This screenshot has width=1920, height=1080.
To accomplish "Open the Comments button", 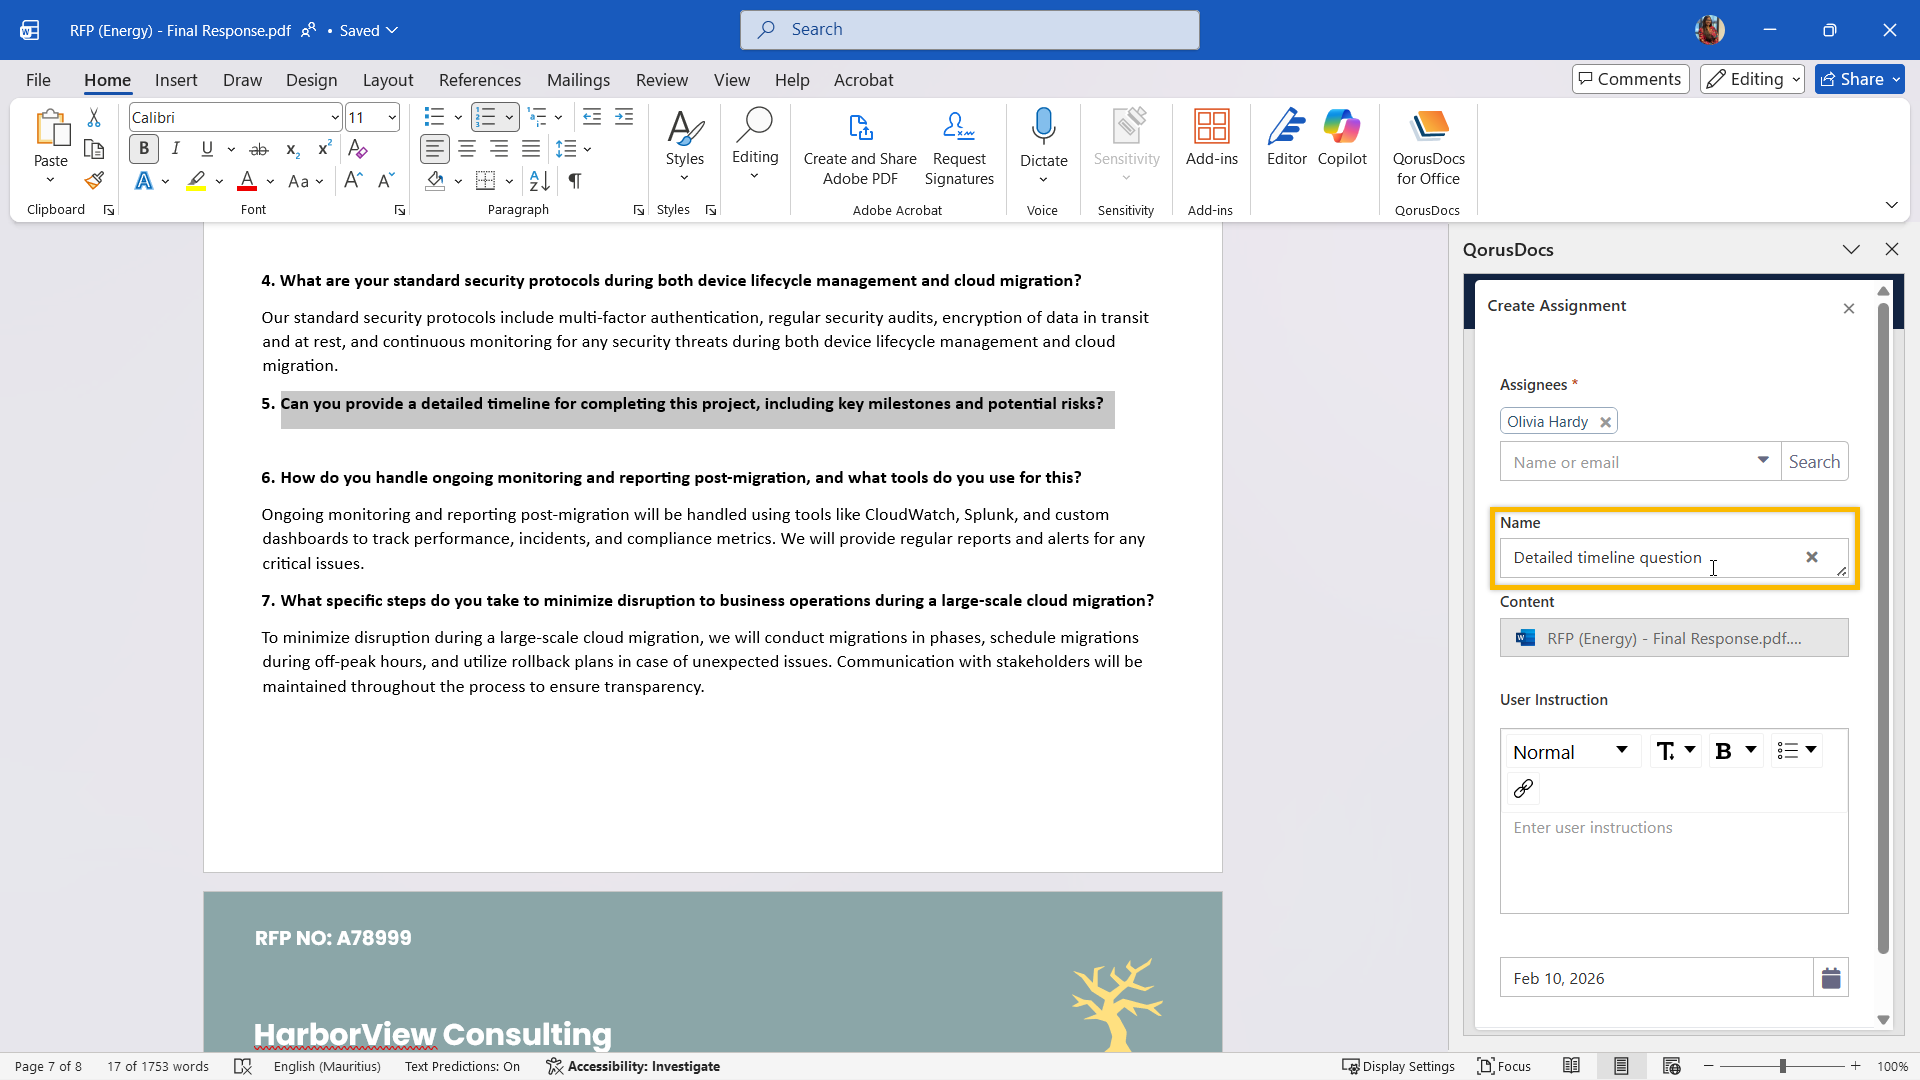I will pos(1630,79).
